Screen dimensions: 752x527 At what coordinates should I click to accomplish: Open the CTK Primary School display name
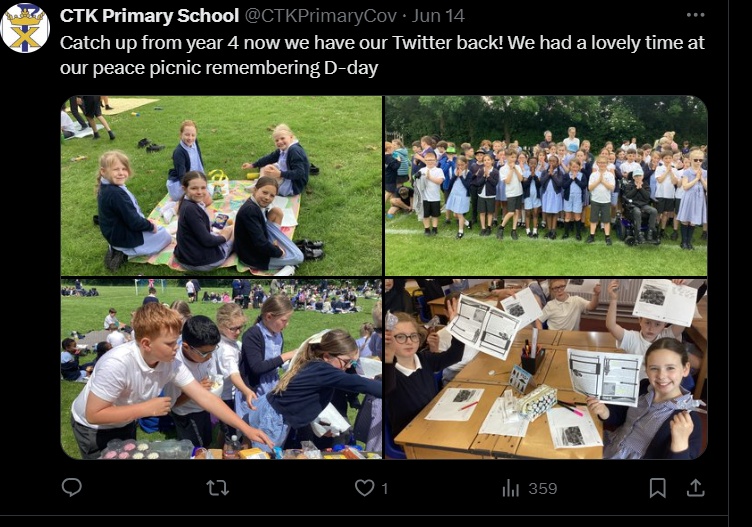(x=149, y=16)
